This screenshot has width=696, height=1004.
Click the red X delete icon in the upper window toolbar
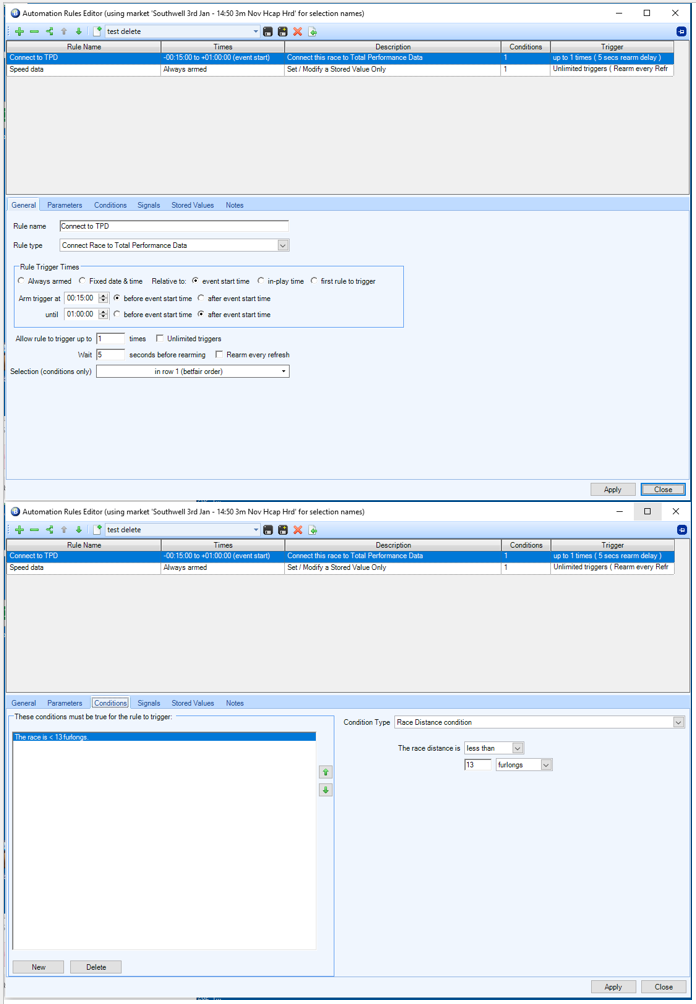298,32
